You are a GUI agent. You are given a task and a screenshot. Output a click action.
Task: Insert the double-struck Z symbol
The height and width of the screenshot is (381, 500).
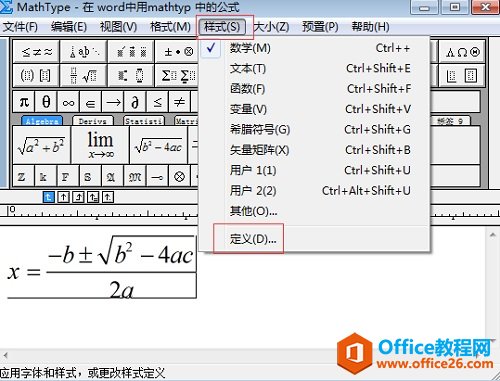24,176
